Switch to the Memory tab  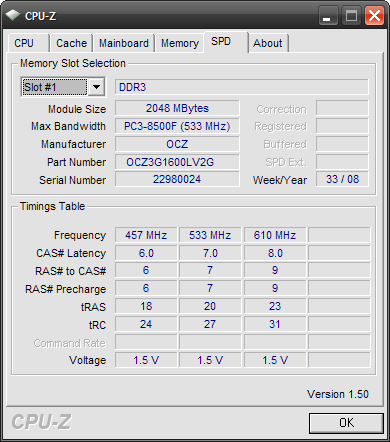[x=180, y=43]
